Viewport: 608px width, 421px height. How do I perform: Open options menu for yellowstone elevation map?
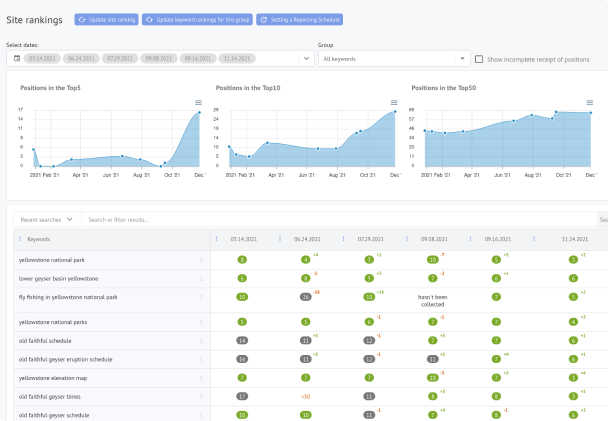coord(201,378)
